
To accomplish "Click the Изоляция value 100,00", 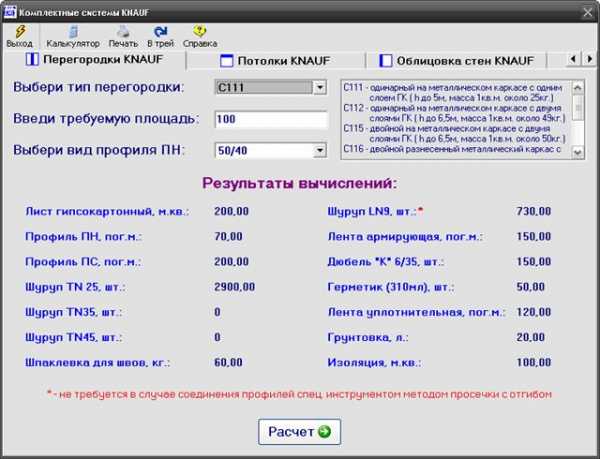I will click(x=534, y=362).
